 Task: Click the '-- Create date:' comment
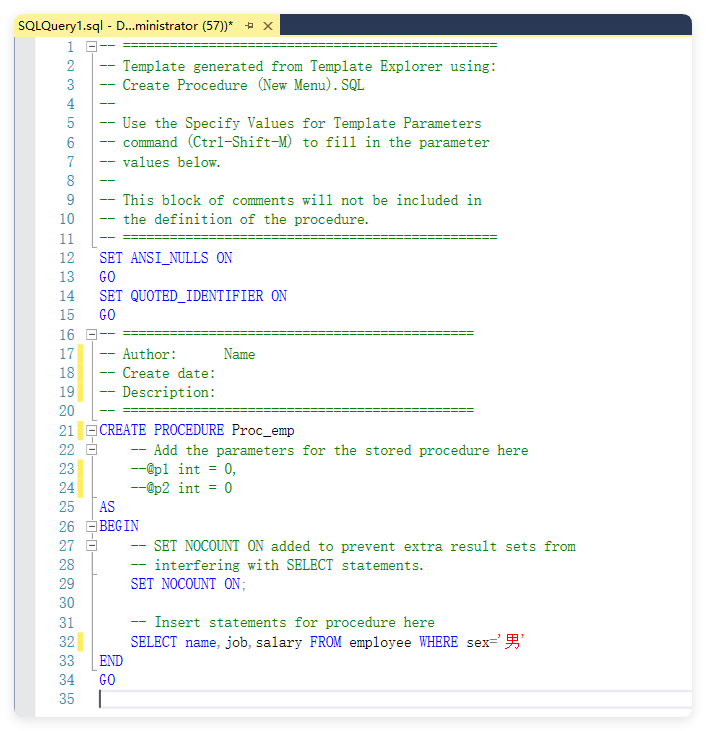[157, 373]
